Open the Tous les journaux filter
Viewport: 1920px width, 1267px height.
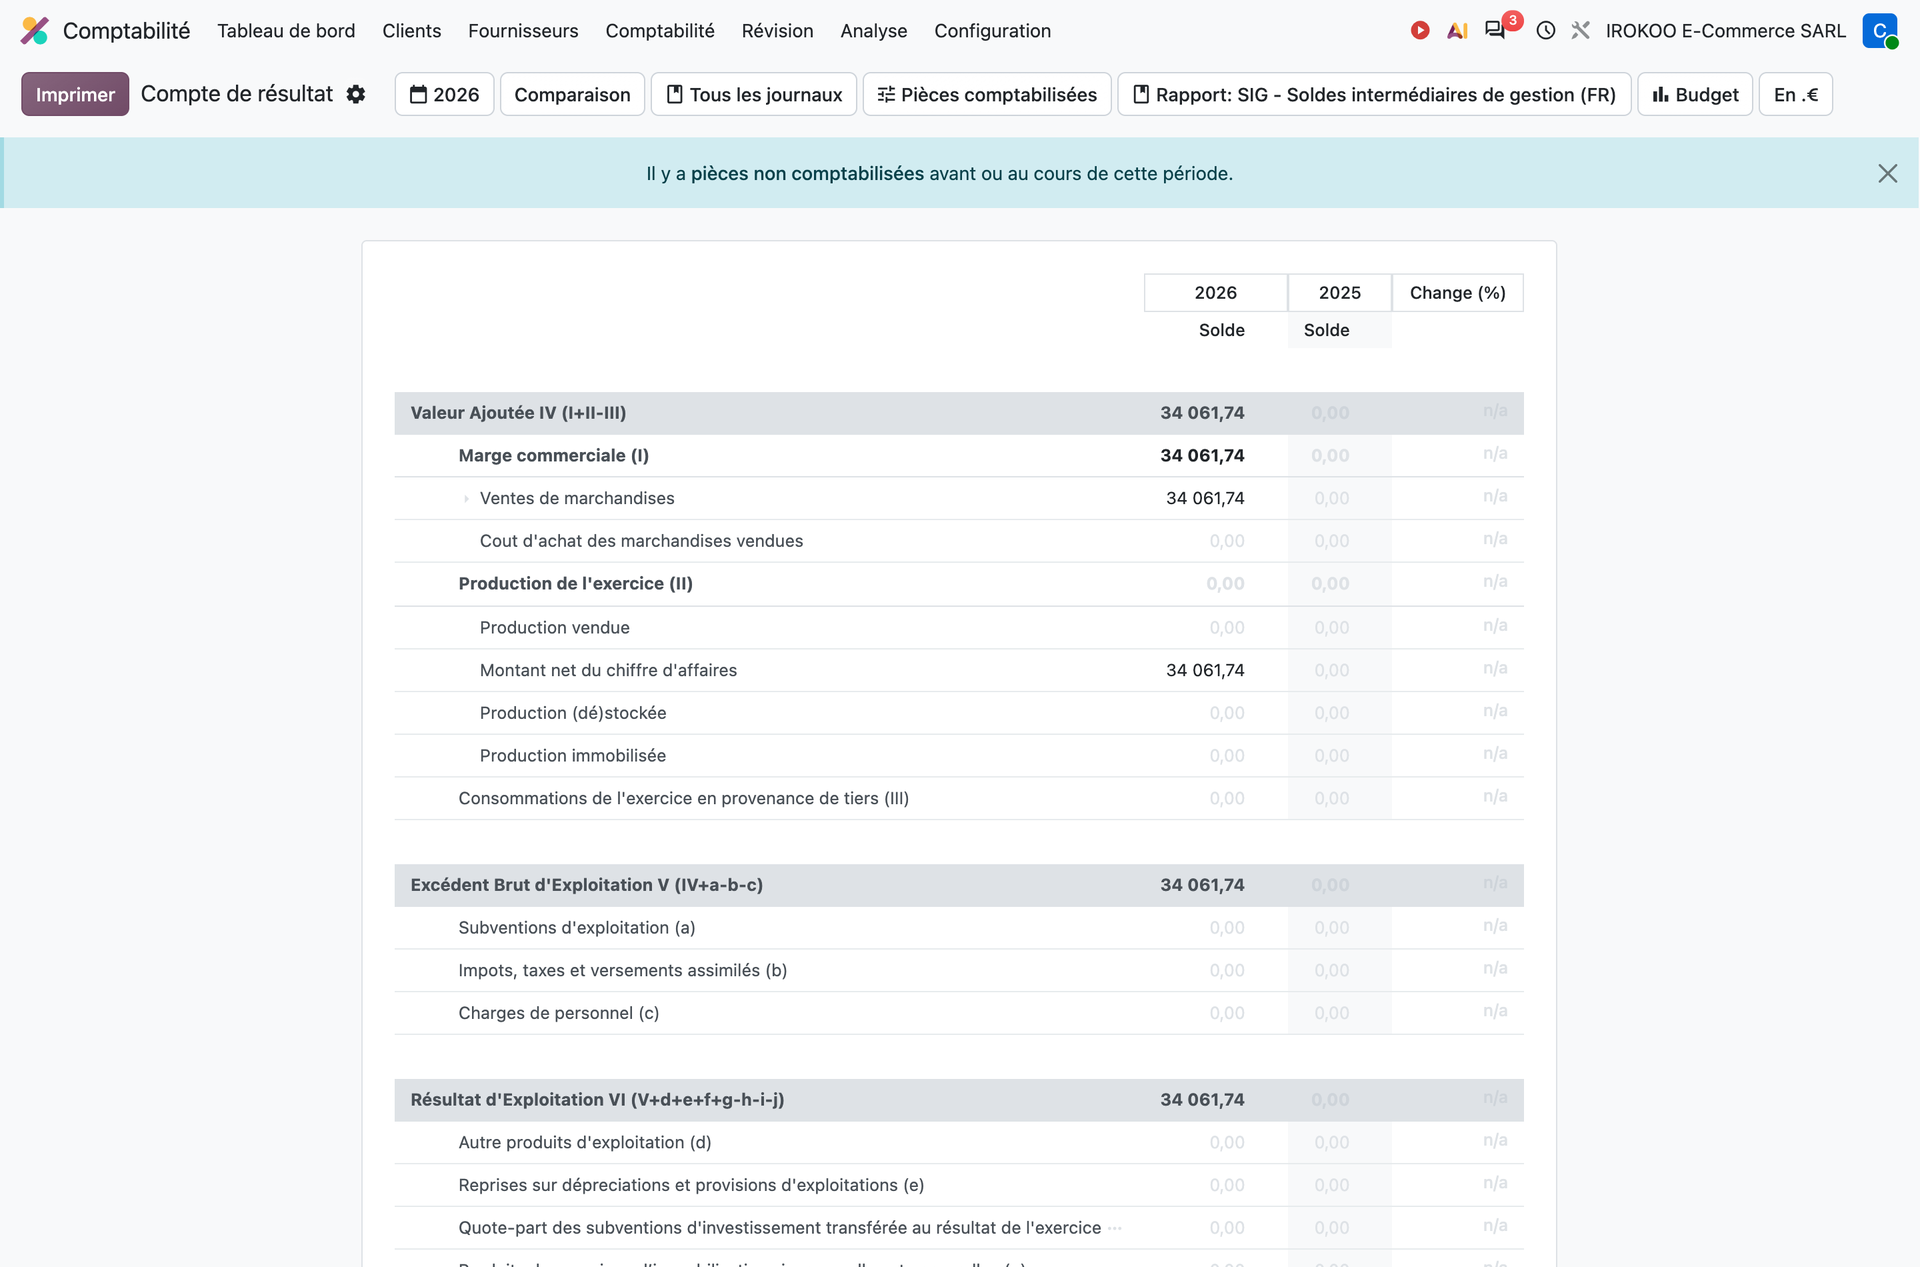pos(754,94)
